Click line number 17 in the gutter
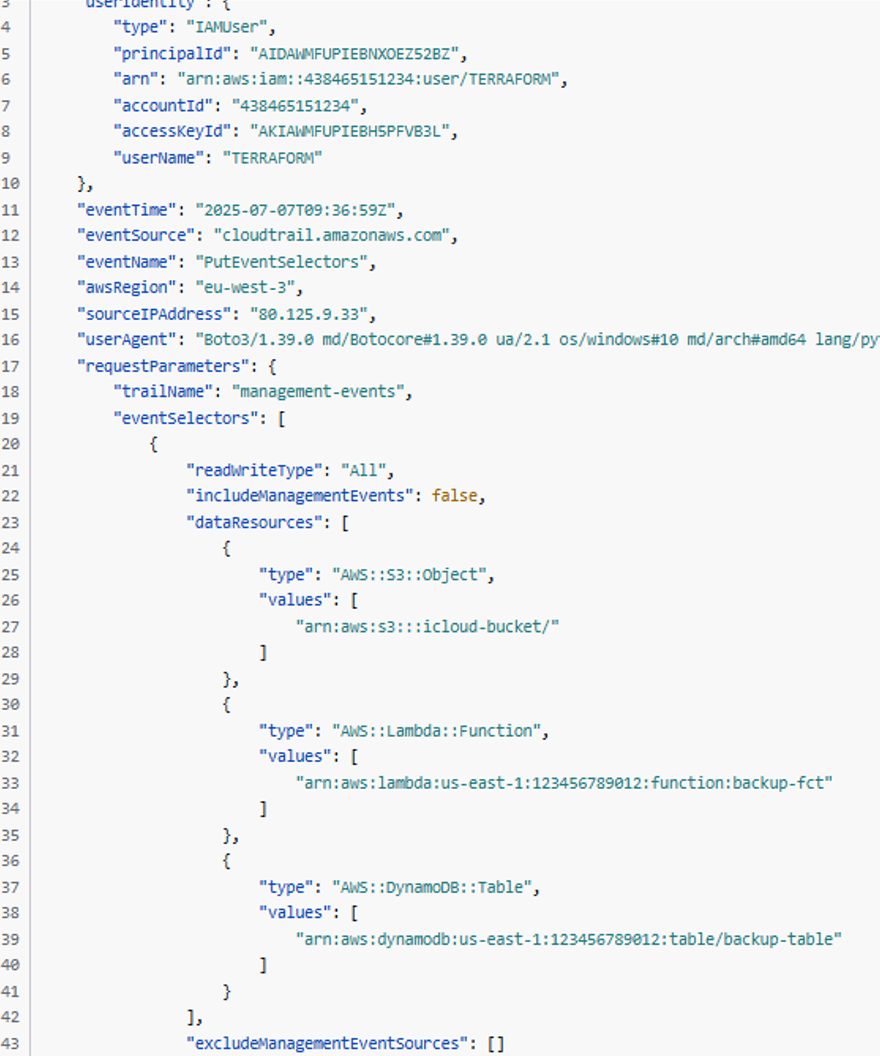Image resolution: width=880 pixels, height=1056 pixels. click(11, 366)
